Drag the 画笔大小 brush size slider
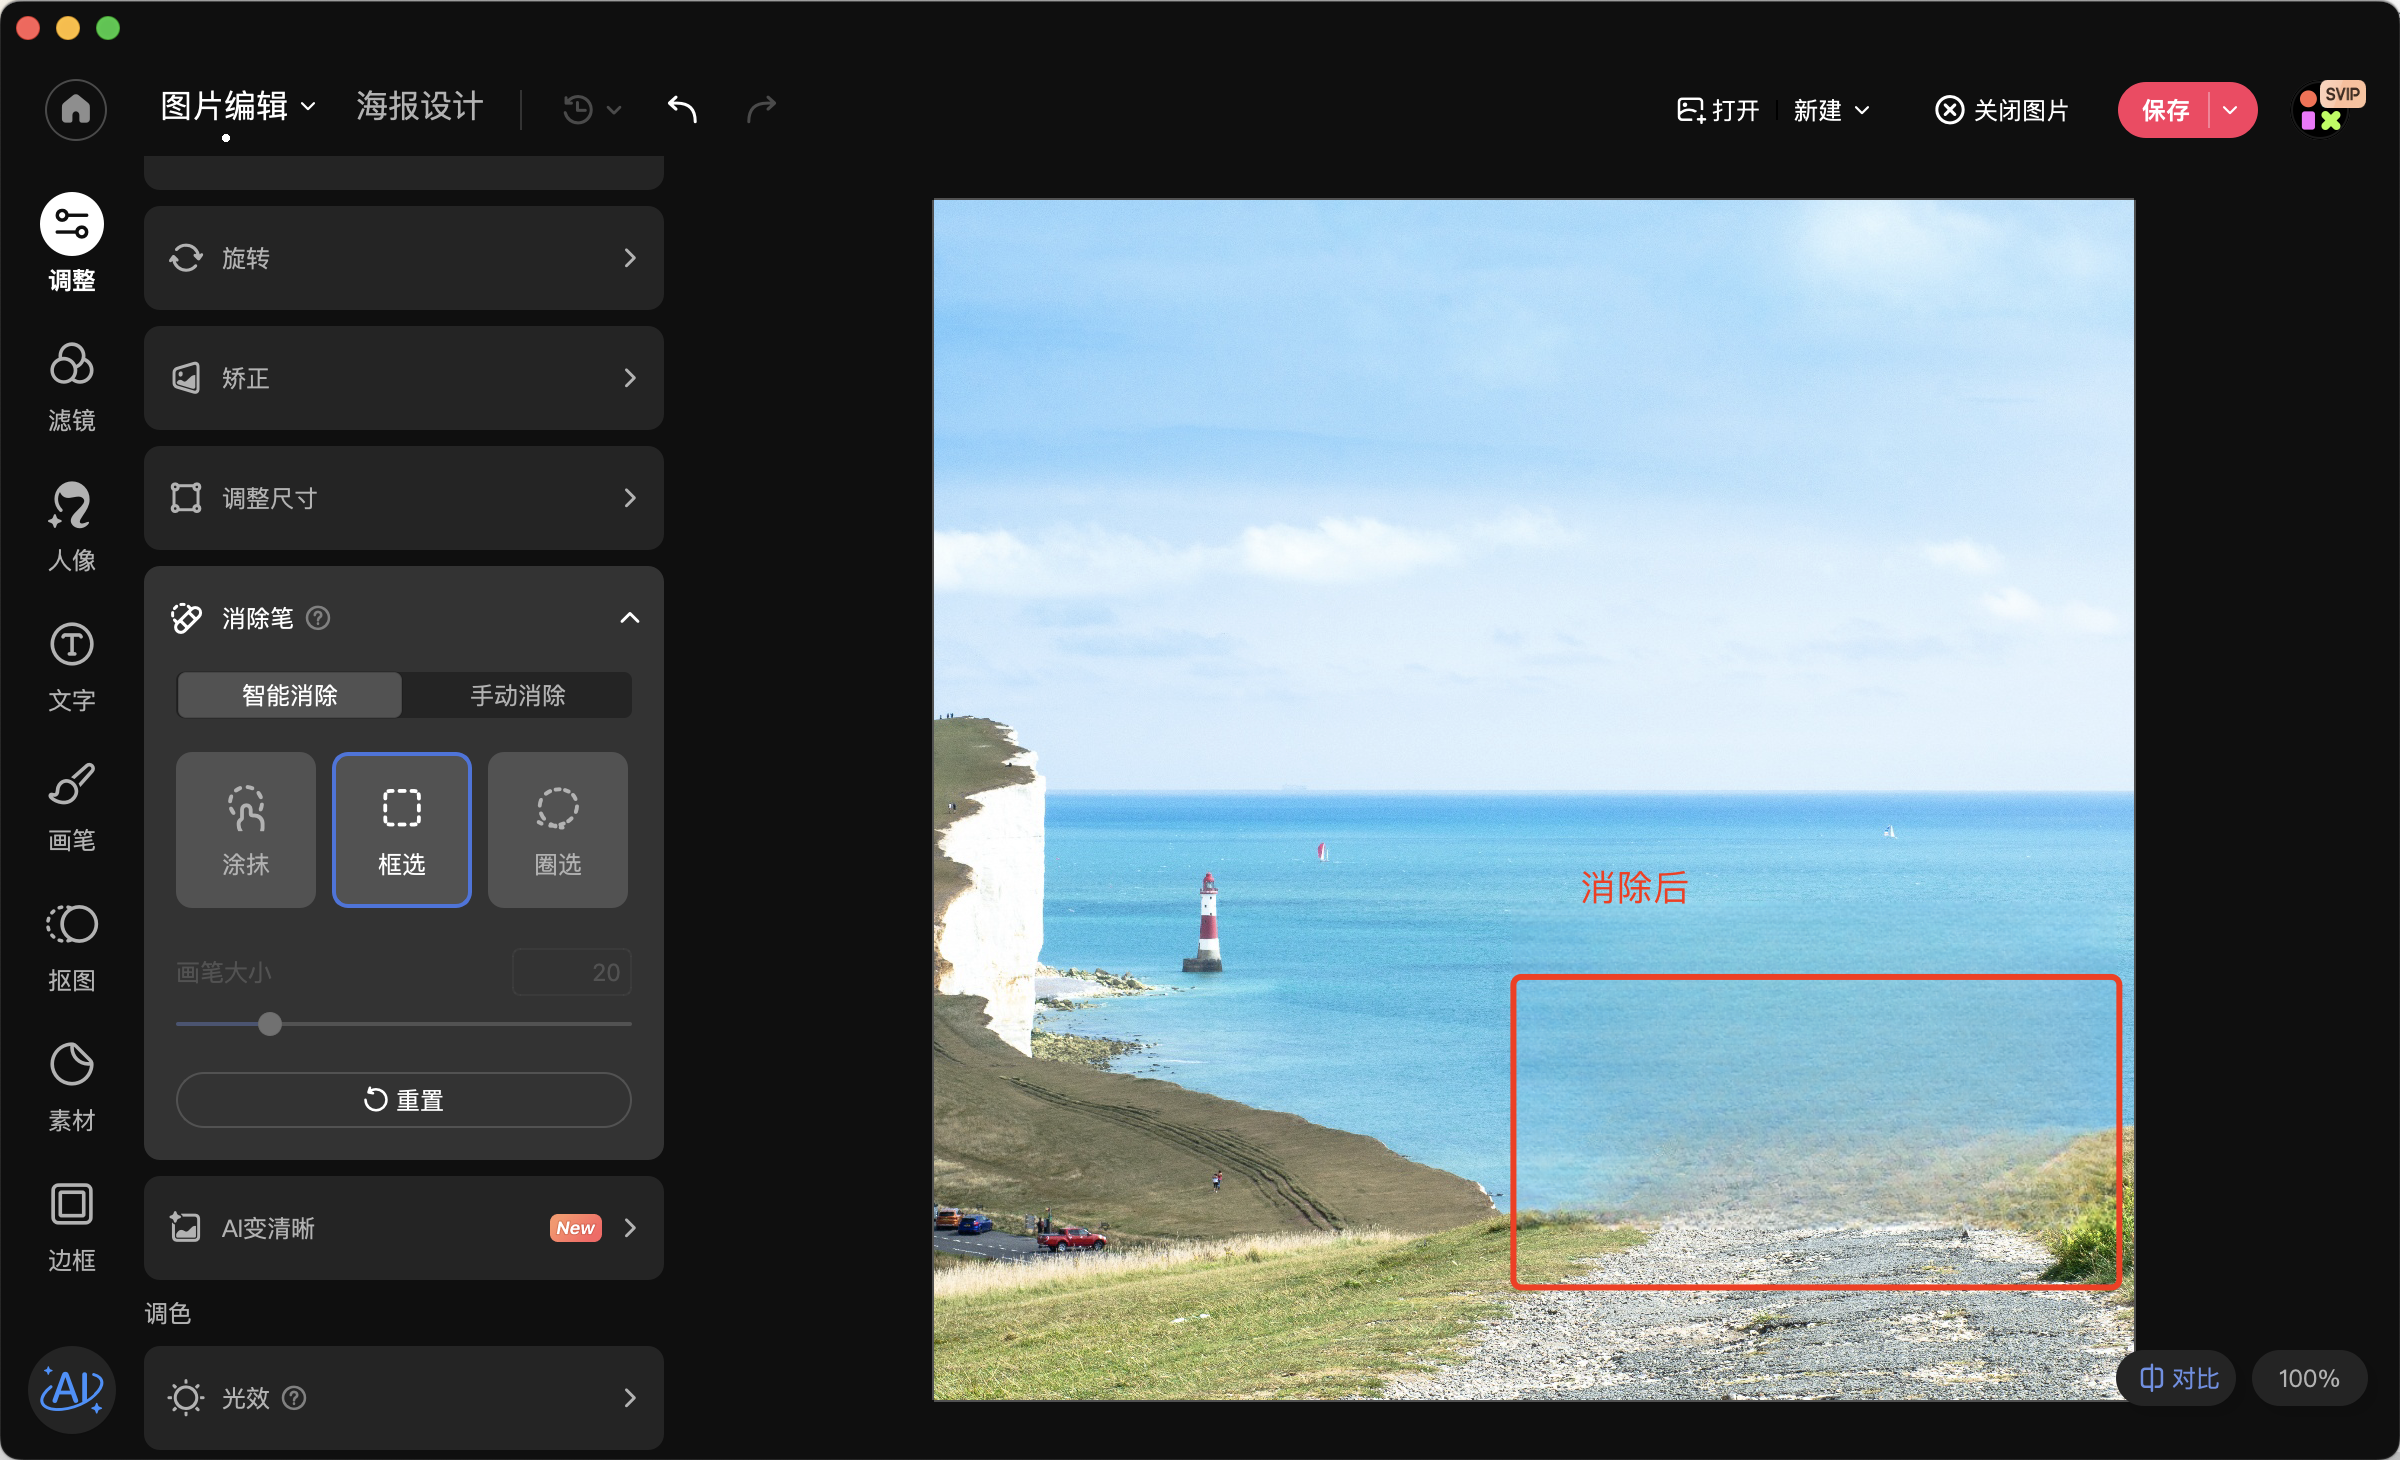 pos(271,1023)
